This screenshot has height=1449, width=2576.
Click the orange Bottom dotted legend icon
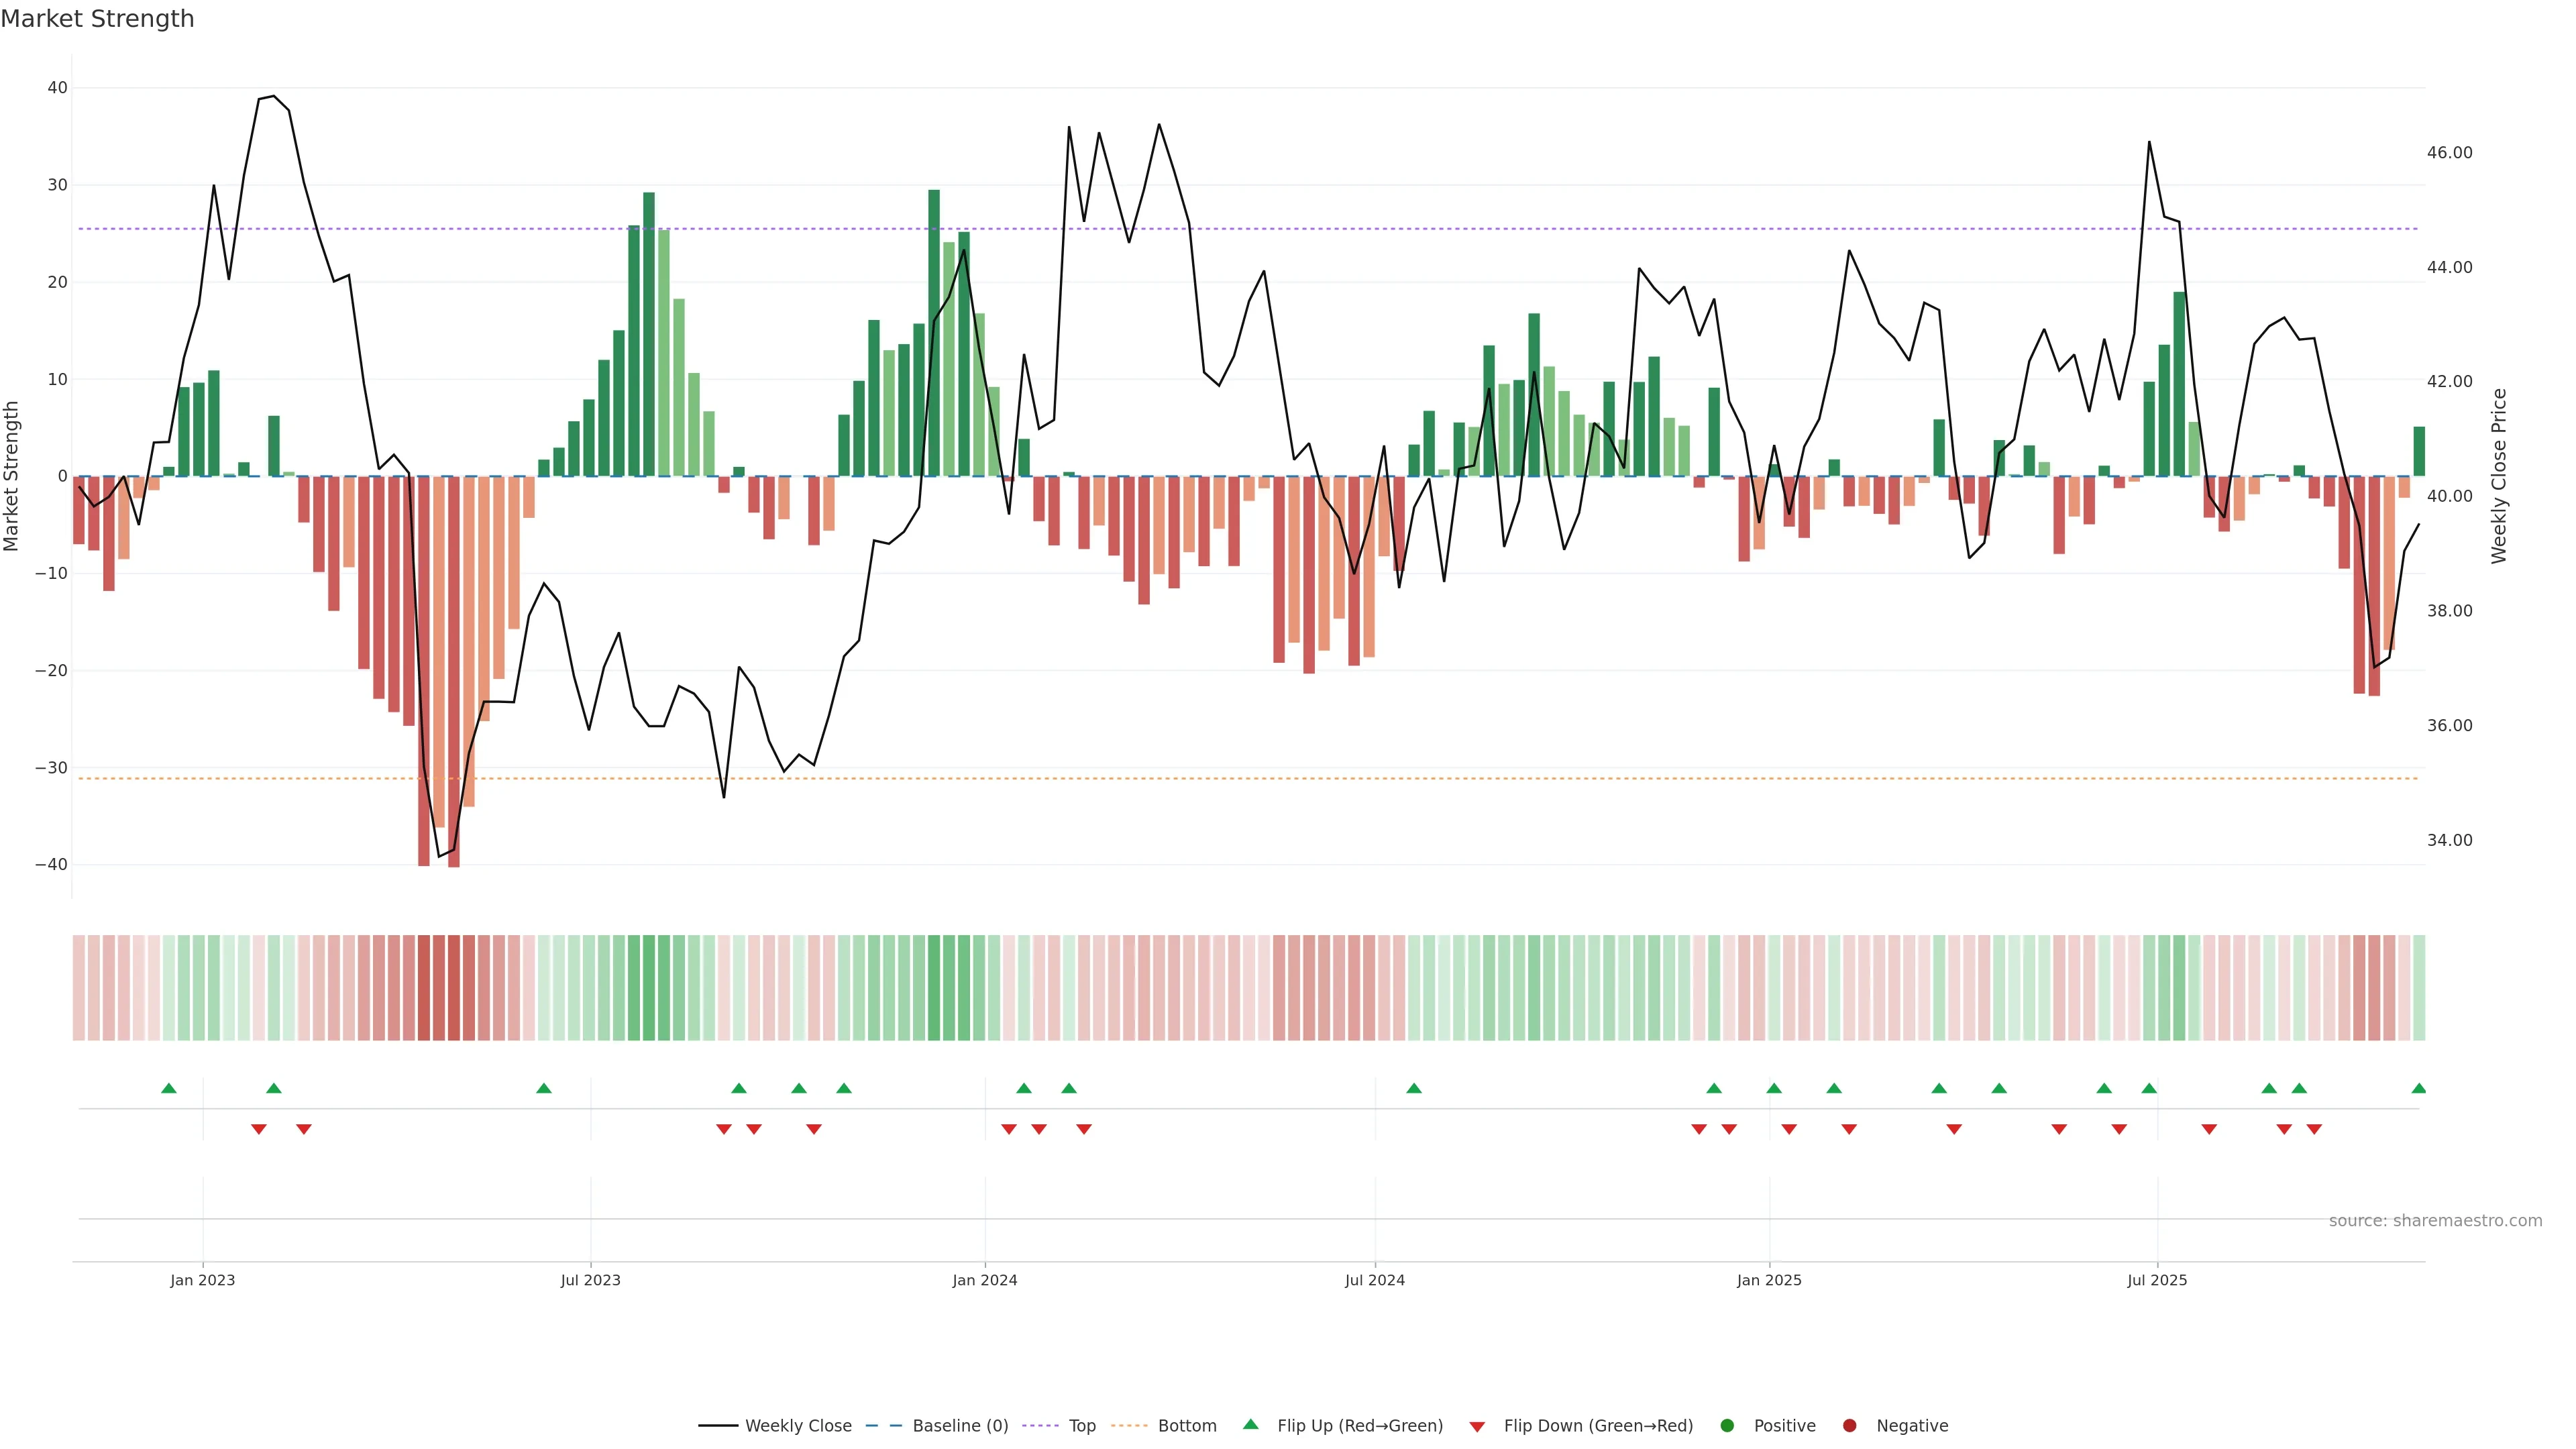(1129, 1426)
